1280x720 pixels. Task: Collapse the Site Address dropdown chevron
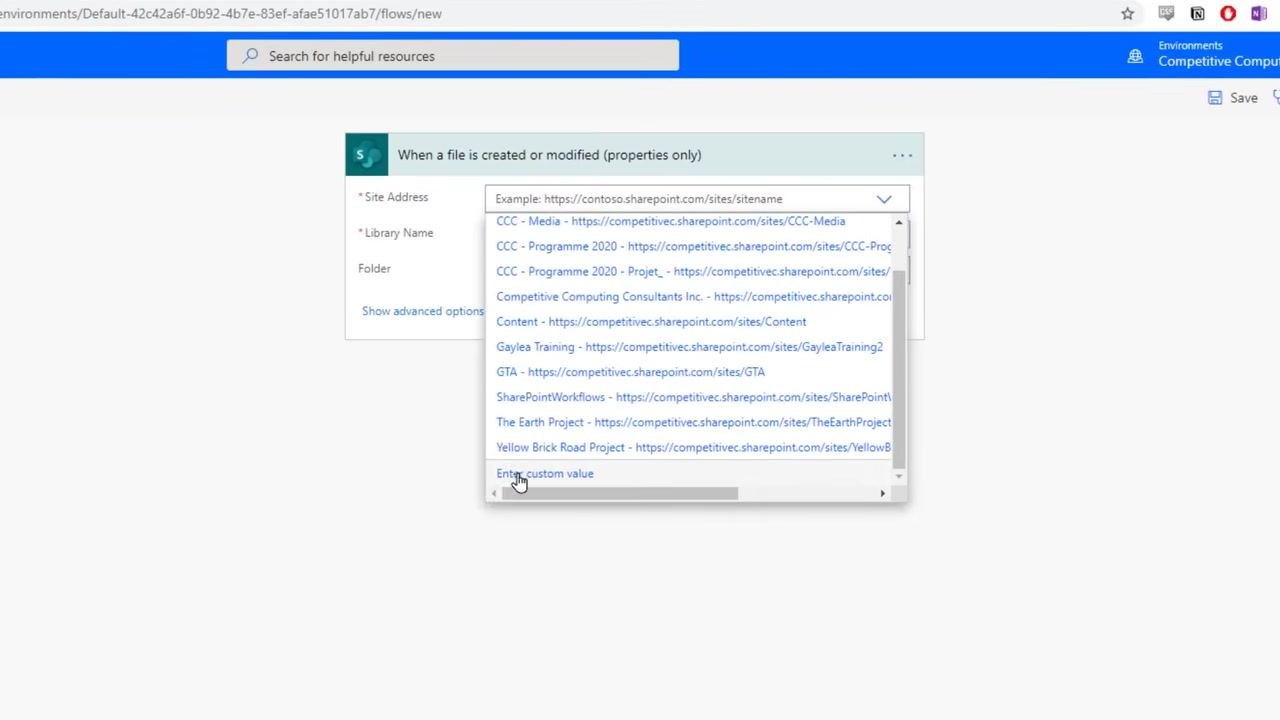click(884, 199)
